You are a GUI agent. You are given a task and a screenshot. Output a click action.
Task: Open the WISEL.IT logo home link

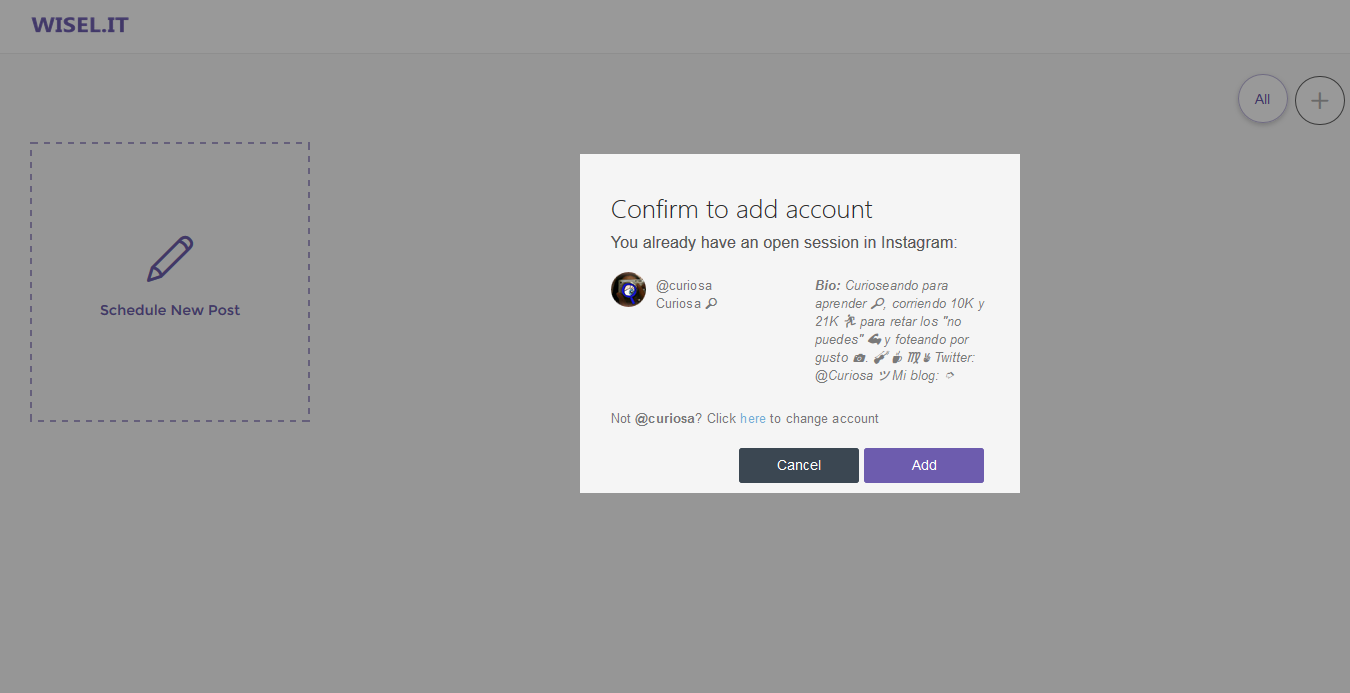(80, 25)
